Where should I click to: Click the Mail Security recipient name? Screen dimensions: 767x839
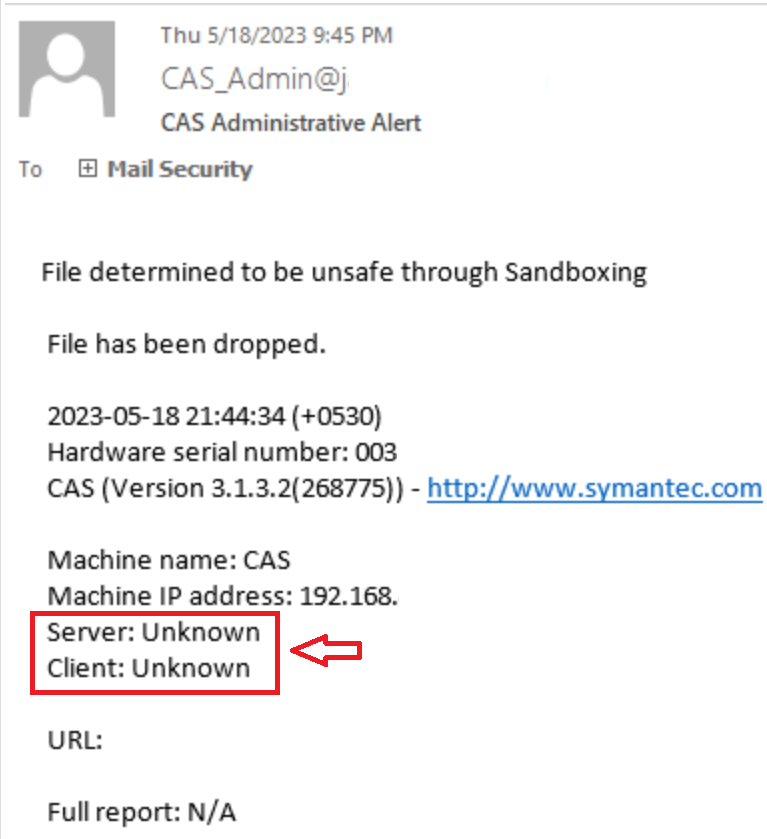click(180, 169)
